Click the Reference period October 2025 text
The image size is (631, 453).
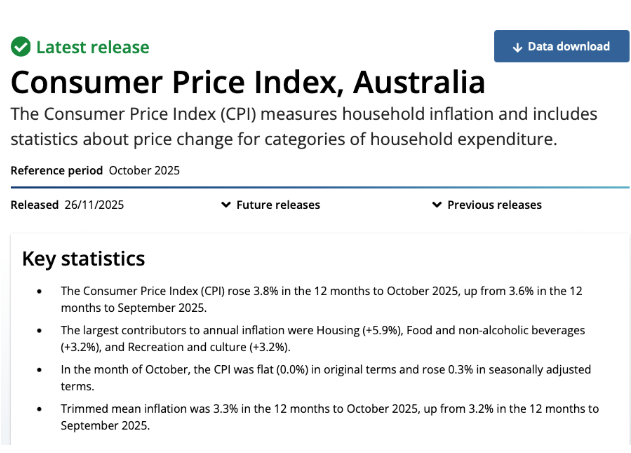pyautogui.click(x=95, y=170)
